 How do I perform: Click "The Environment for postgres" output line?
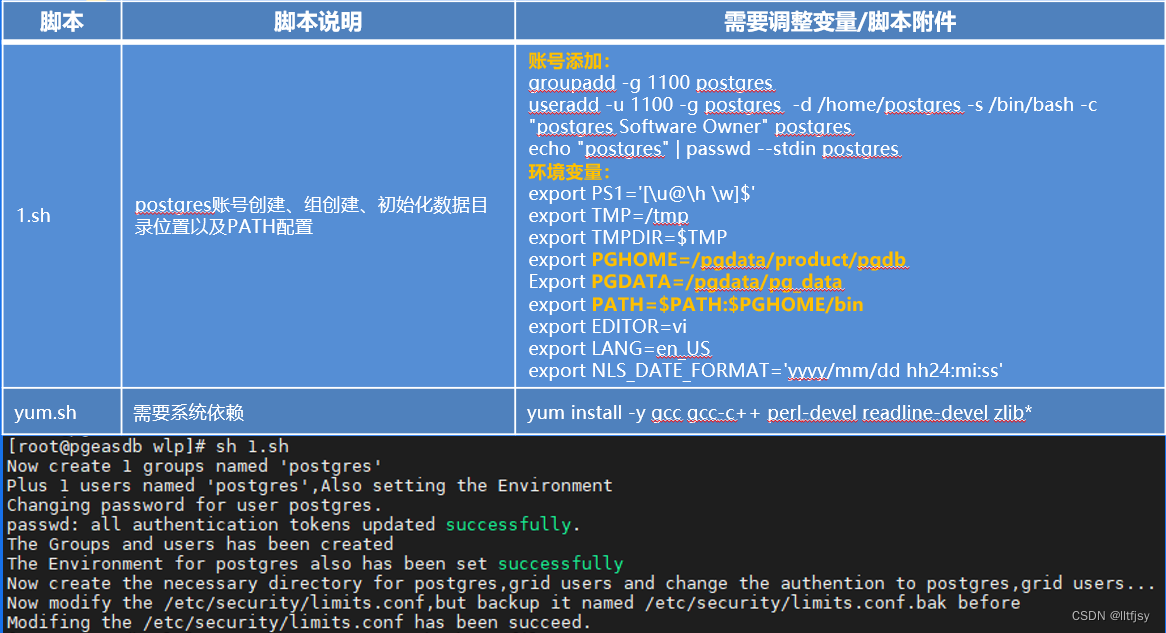point(315,563)
